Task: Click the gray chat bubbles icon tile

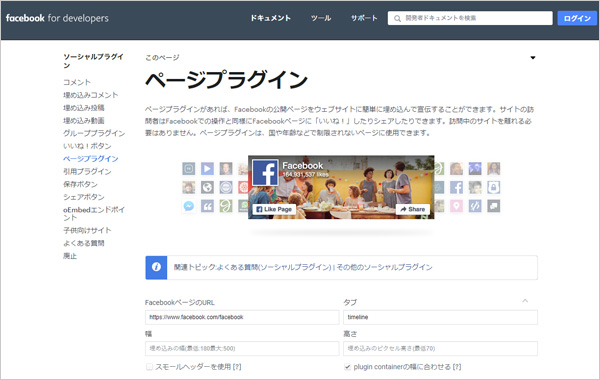Action: (x=494, y=206)
